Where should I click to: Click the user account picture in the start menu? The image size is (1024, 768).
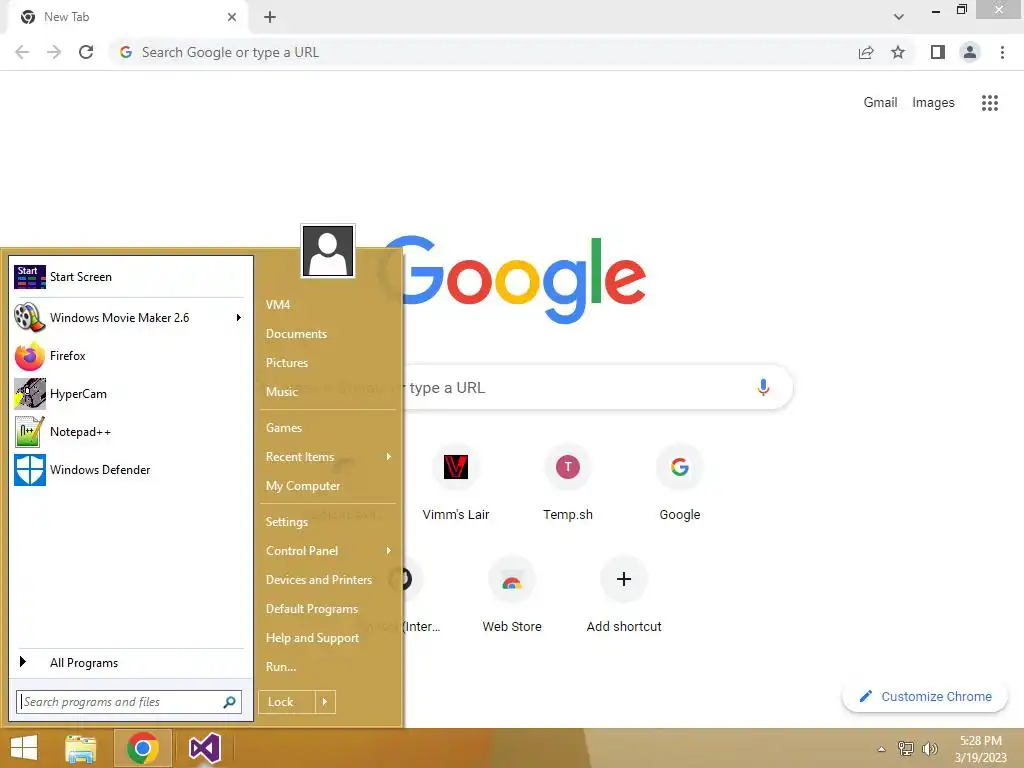click(x=328, y=251)
